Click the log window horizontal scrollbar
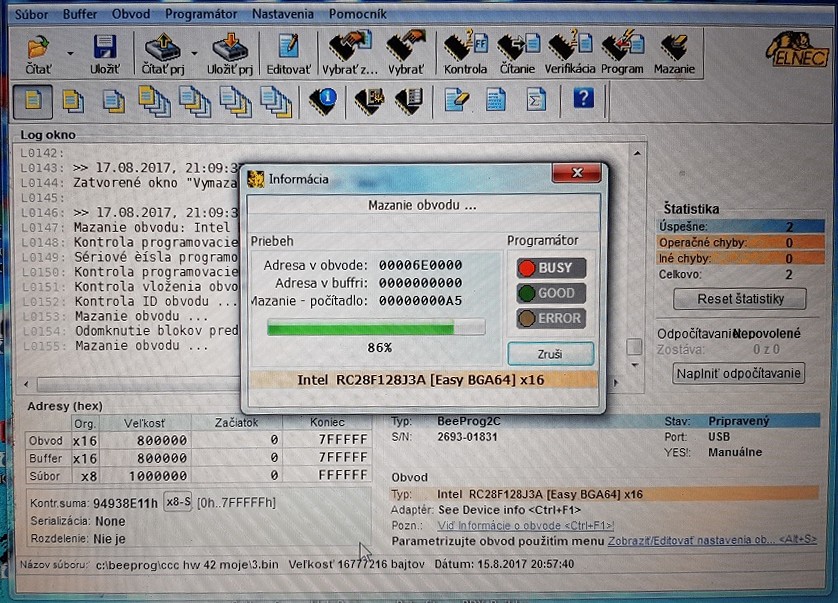 pyautogui.click(x=137, y=384)
